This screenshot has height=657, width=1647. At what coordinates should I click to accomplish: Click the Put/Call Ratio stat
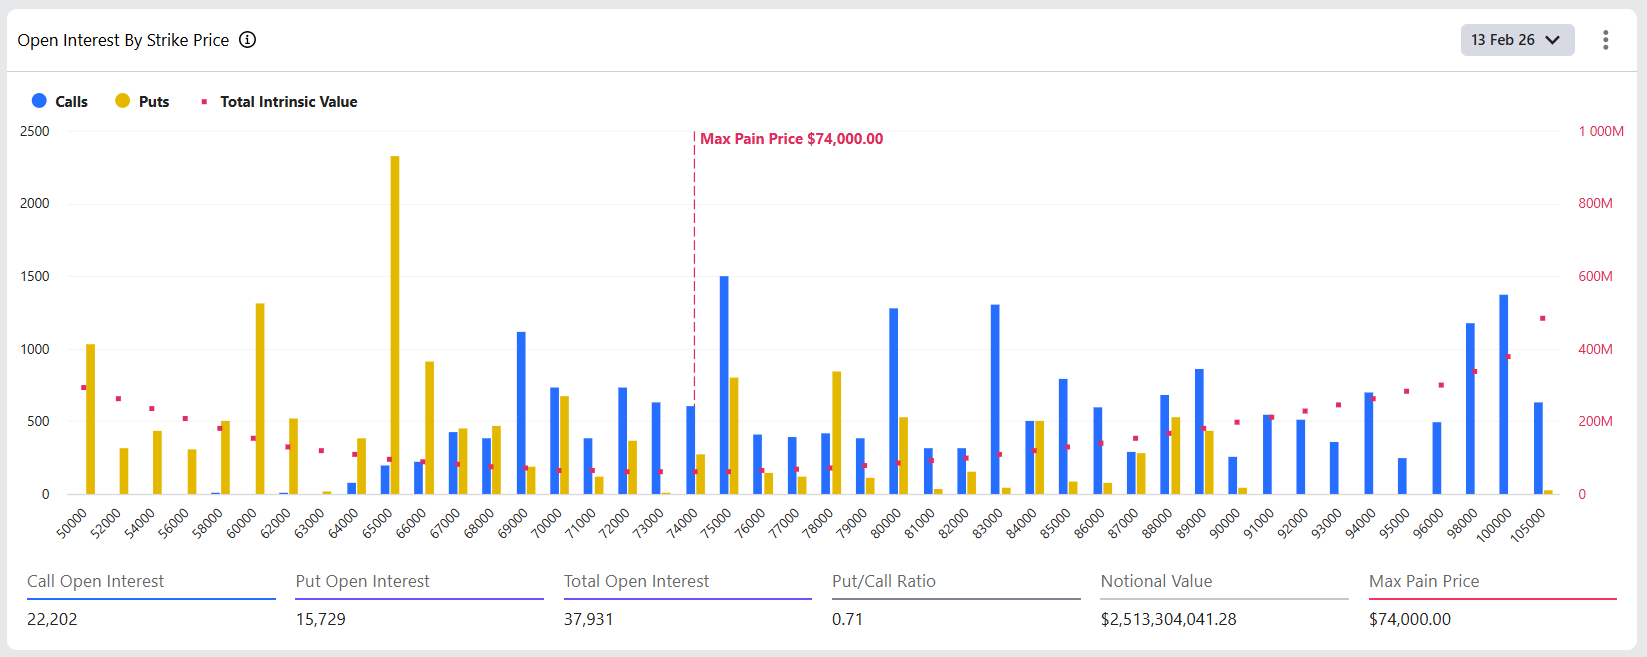[x=884, y=582]
